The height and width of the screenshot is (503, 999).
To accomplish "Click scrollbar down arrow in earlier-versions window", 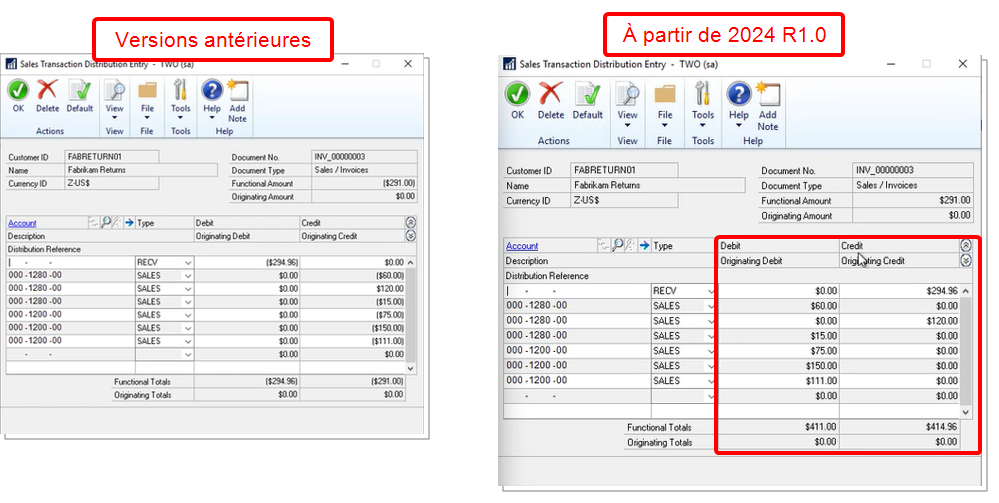I will coord(410,368).
